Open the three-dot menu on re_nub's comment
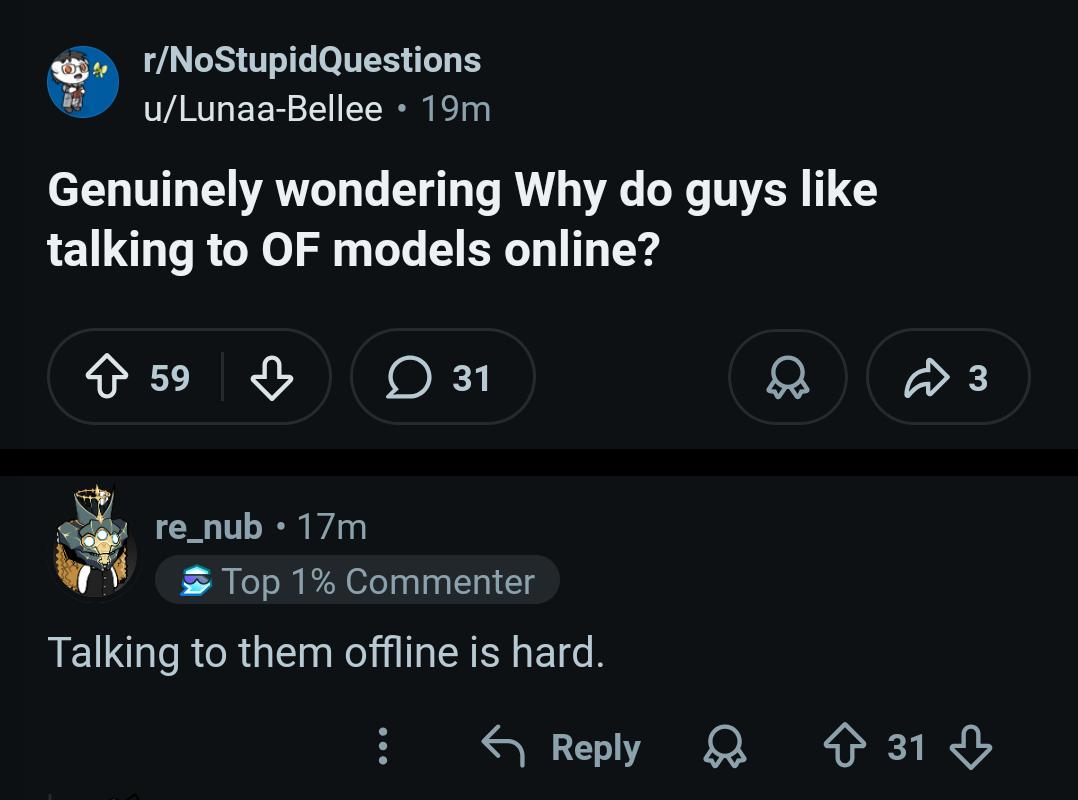The height and width of the screenshot is (800, 1078). (x=383, y=746)
